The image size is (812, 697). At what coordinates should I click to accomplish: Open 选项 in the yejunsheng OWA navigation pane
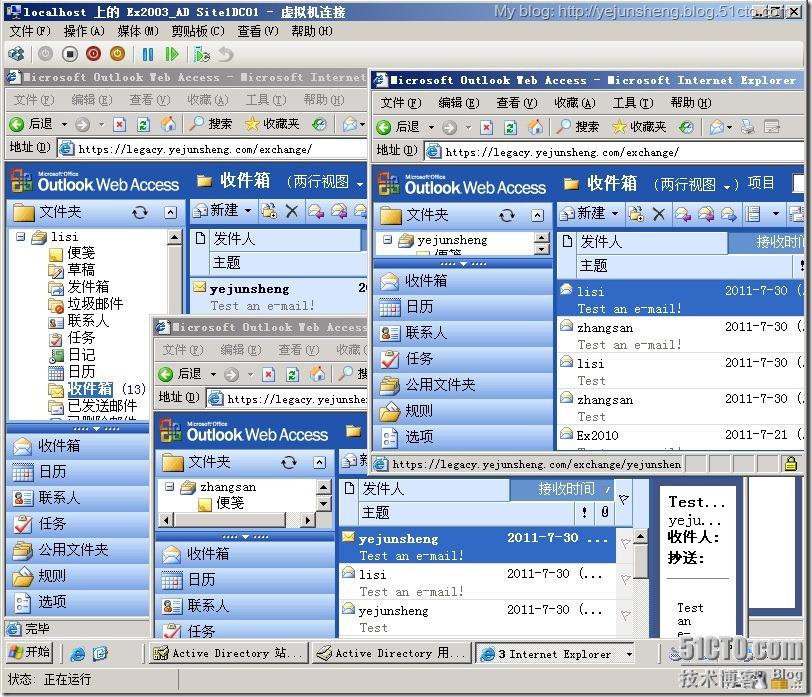[x=463, y=437]
